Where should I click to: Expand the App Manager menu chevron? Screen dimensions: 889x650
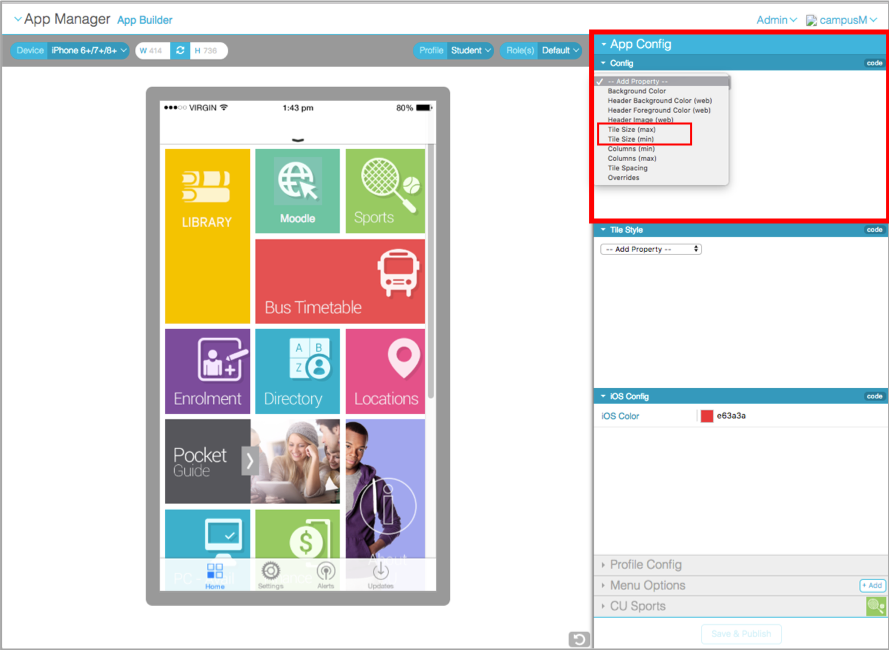click(18, 19)
